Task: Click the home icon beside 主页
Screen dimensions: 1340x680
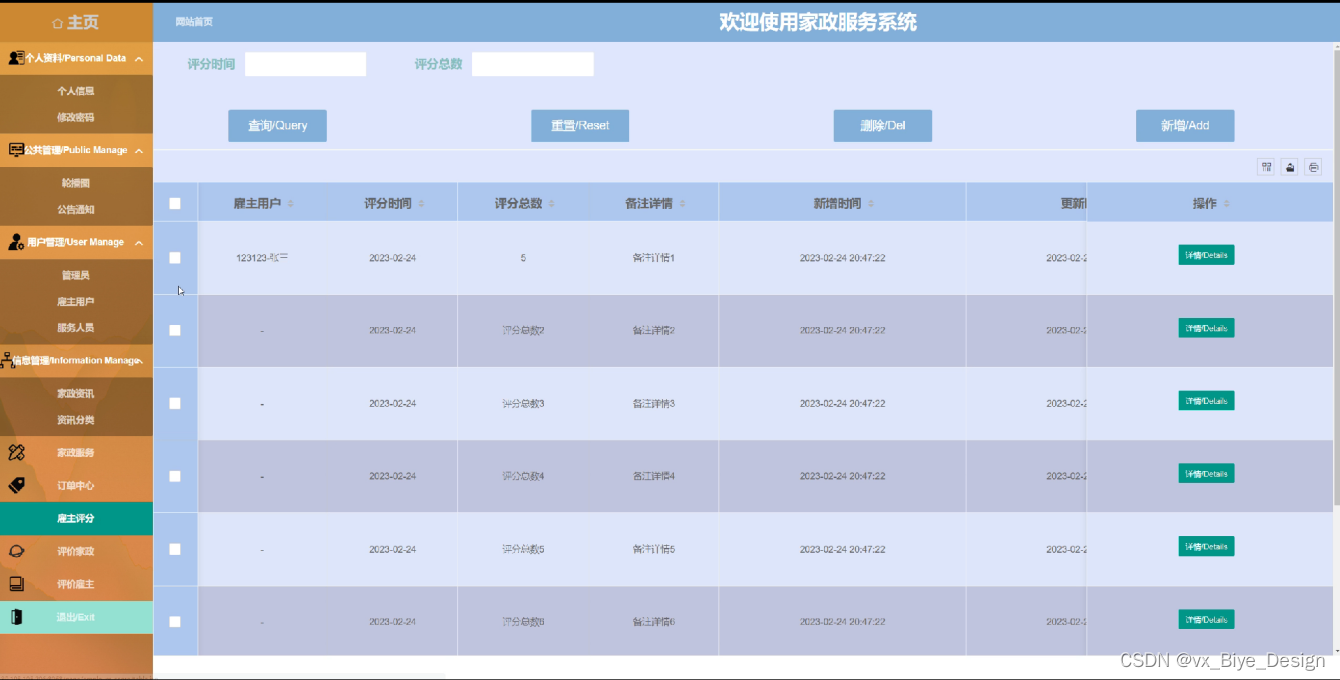Action: tap(58, 23)
